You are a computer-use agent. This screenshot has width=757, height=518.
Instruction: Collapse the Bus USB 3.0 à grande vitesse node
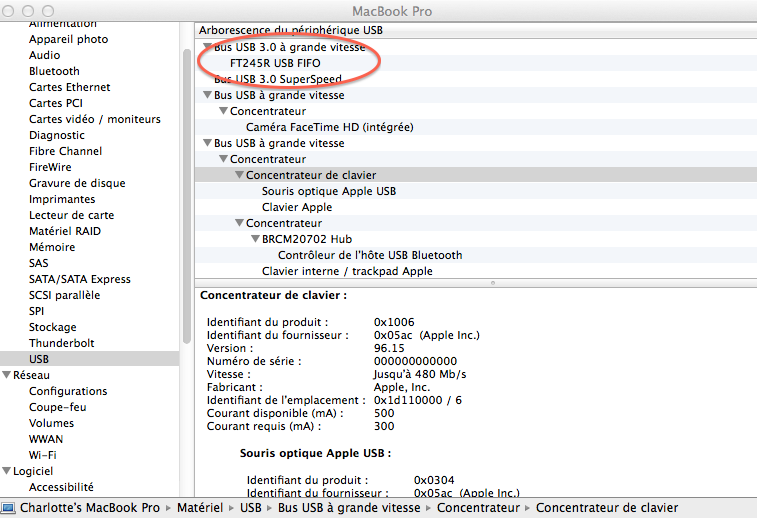[207, 47]
